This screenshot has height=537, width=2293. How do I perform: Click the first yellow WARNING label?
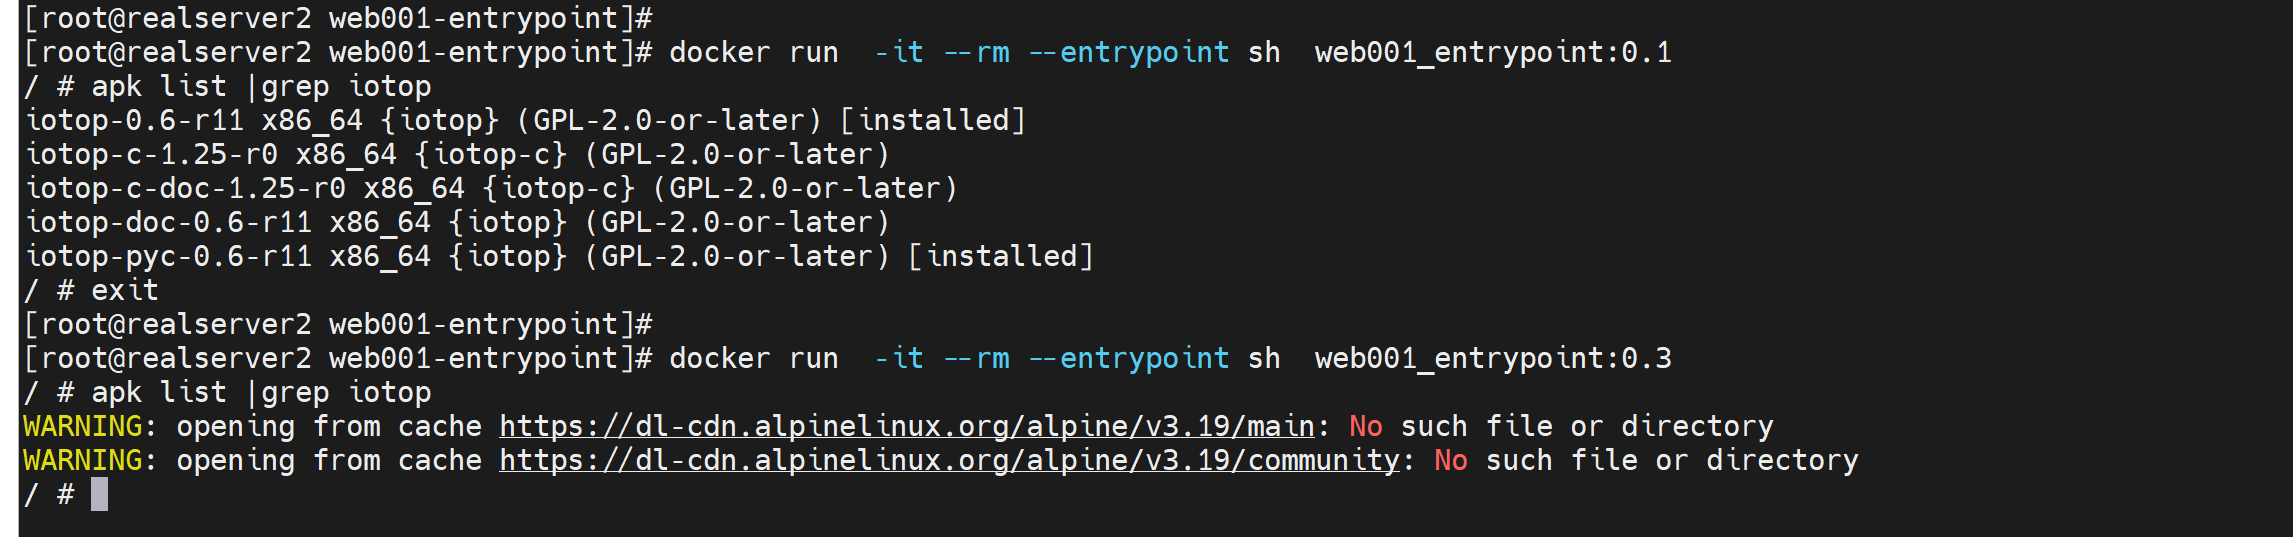tap(83, 427)
